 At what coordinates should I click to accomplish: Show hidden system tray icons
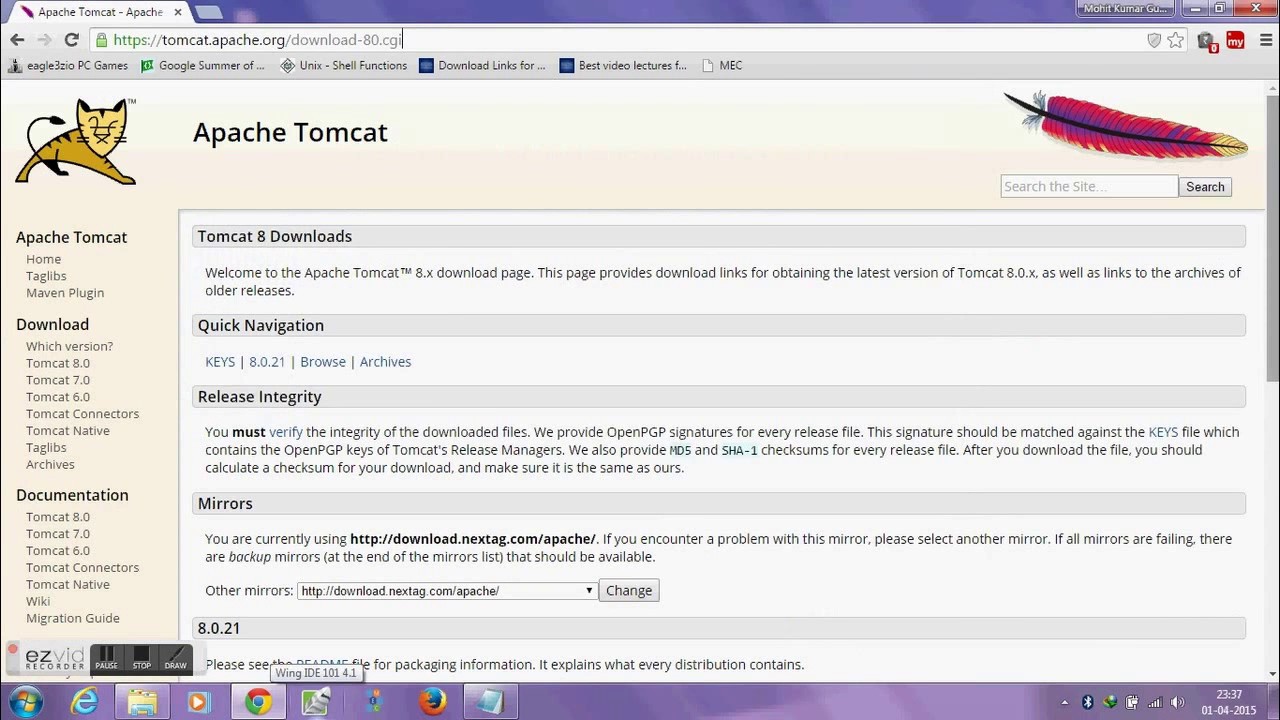(x=1064, y=702)
